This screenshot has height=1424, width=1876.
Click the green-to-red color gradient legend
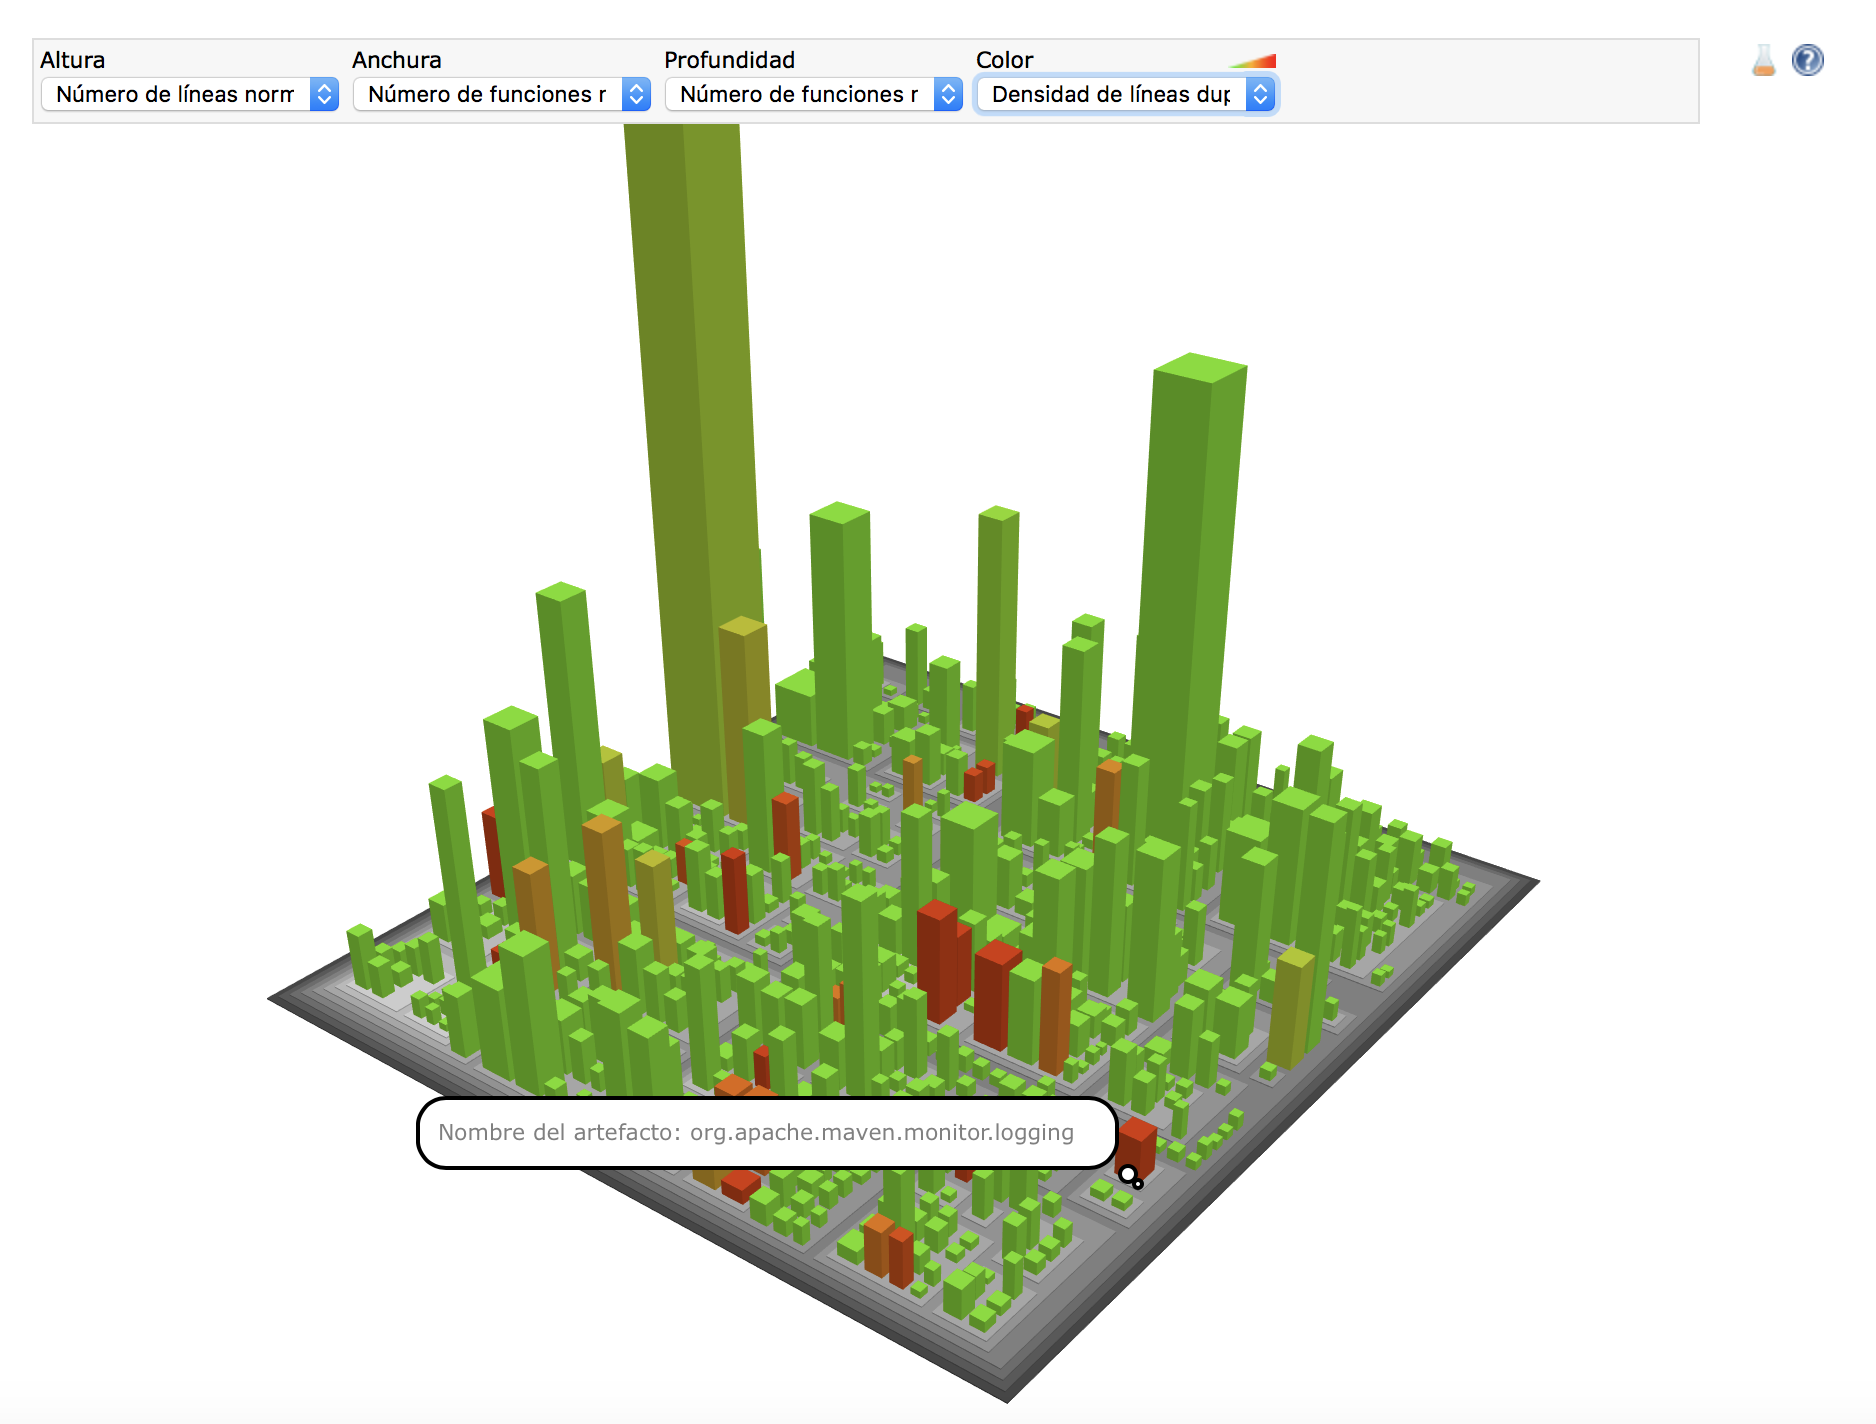pos(1255,62)
